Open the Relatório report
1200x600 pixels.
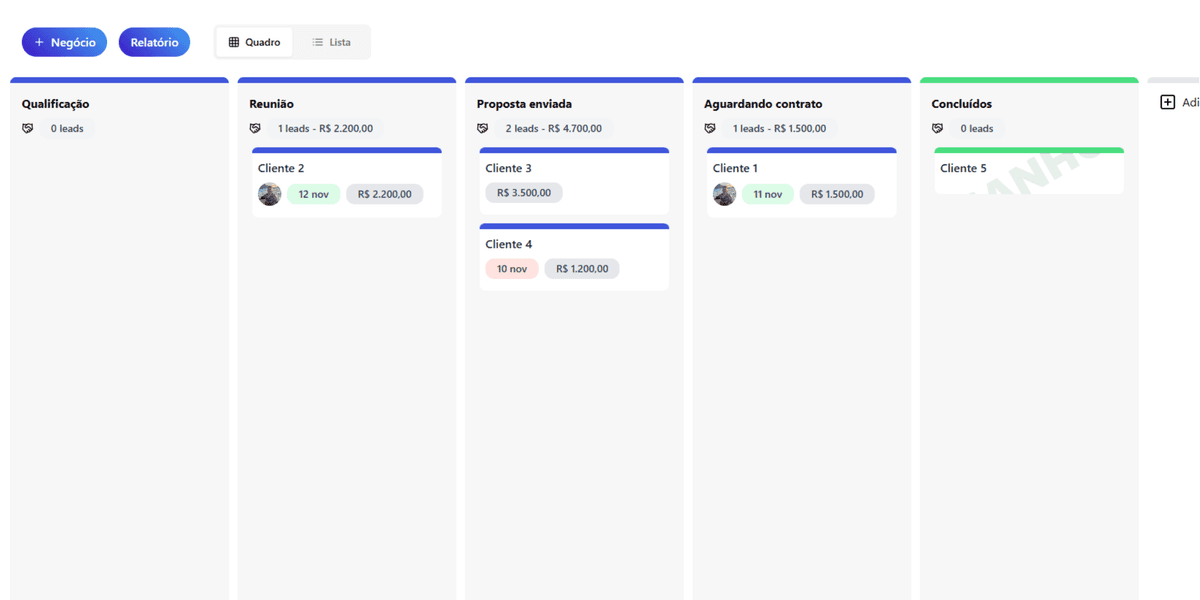pyautogui.click(x=154, y=42)
